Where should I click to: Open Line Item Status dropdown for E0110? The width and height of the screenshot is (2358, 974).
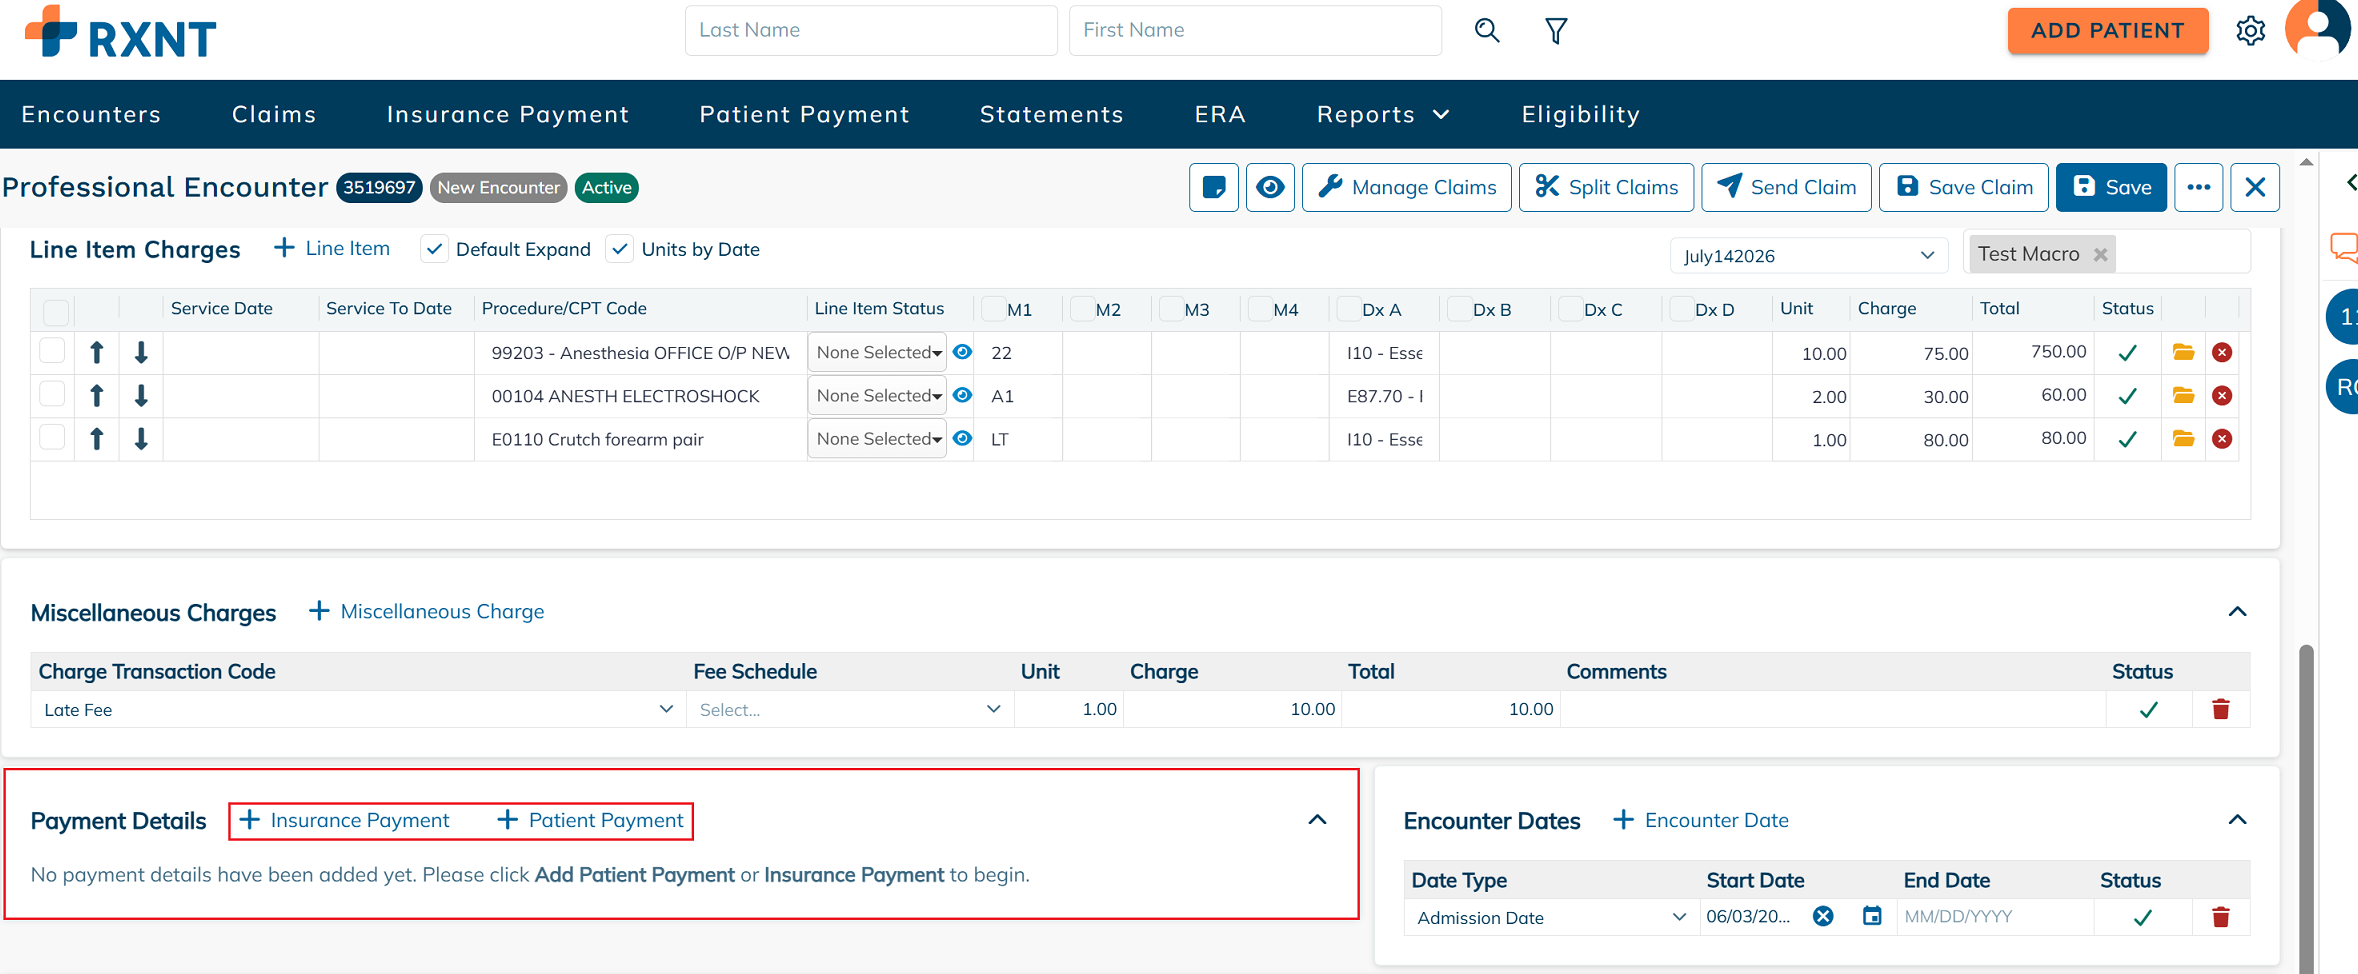pos(877,439)
